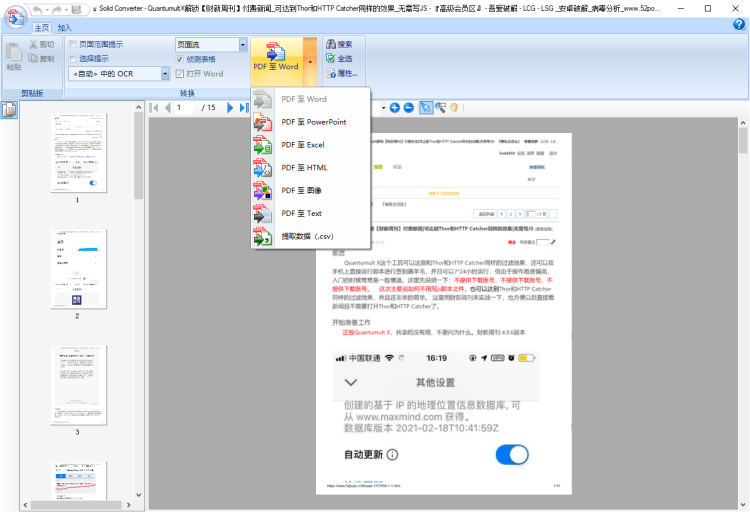Click the save disk icon in title bar

76,9
